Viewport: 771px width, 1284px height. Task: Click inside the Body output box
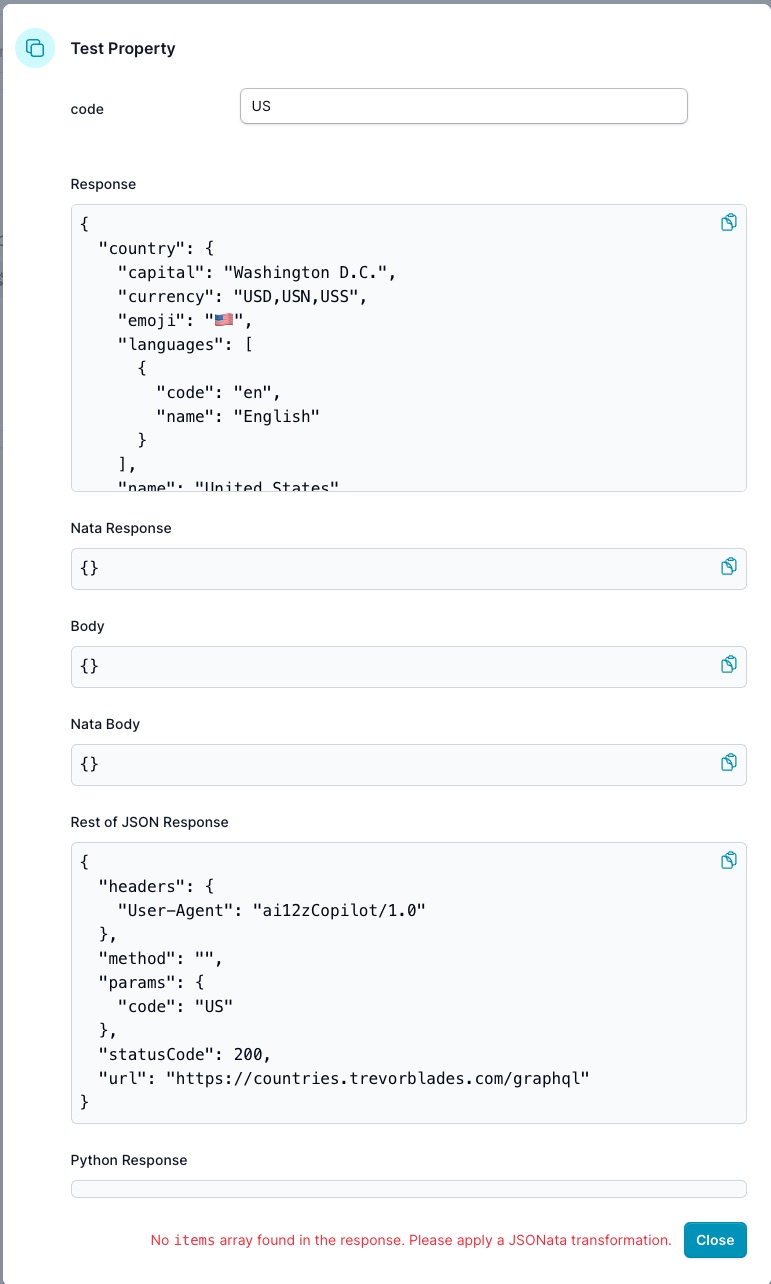click(x=400, y=666)
